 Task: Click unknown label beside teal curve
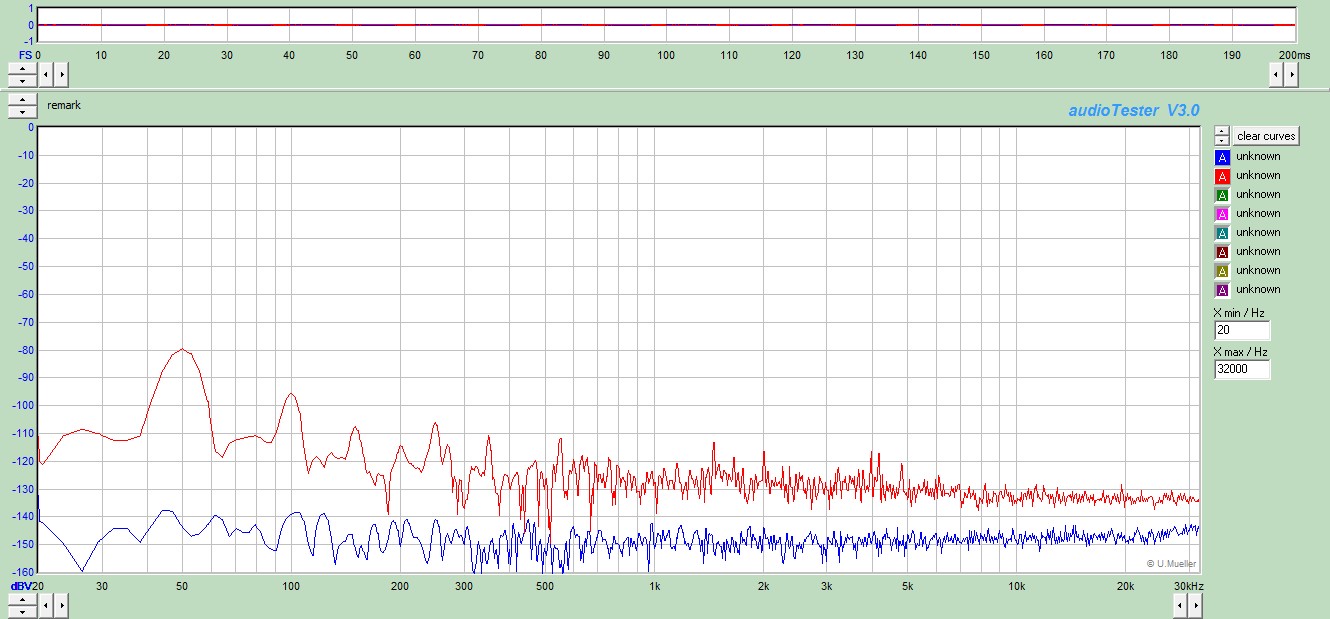tap(1258, 233)
